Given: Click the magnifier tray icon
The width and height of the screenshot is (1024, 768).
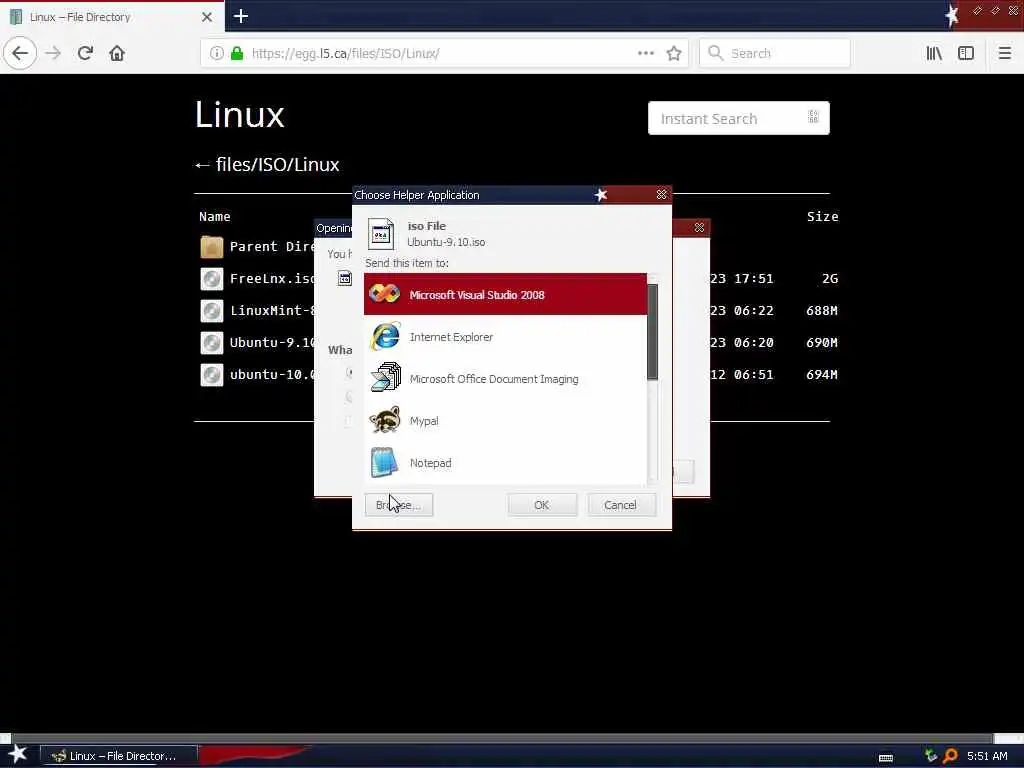Looking at the screenshot, I should point(950,756).
